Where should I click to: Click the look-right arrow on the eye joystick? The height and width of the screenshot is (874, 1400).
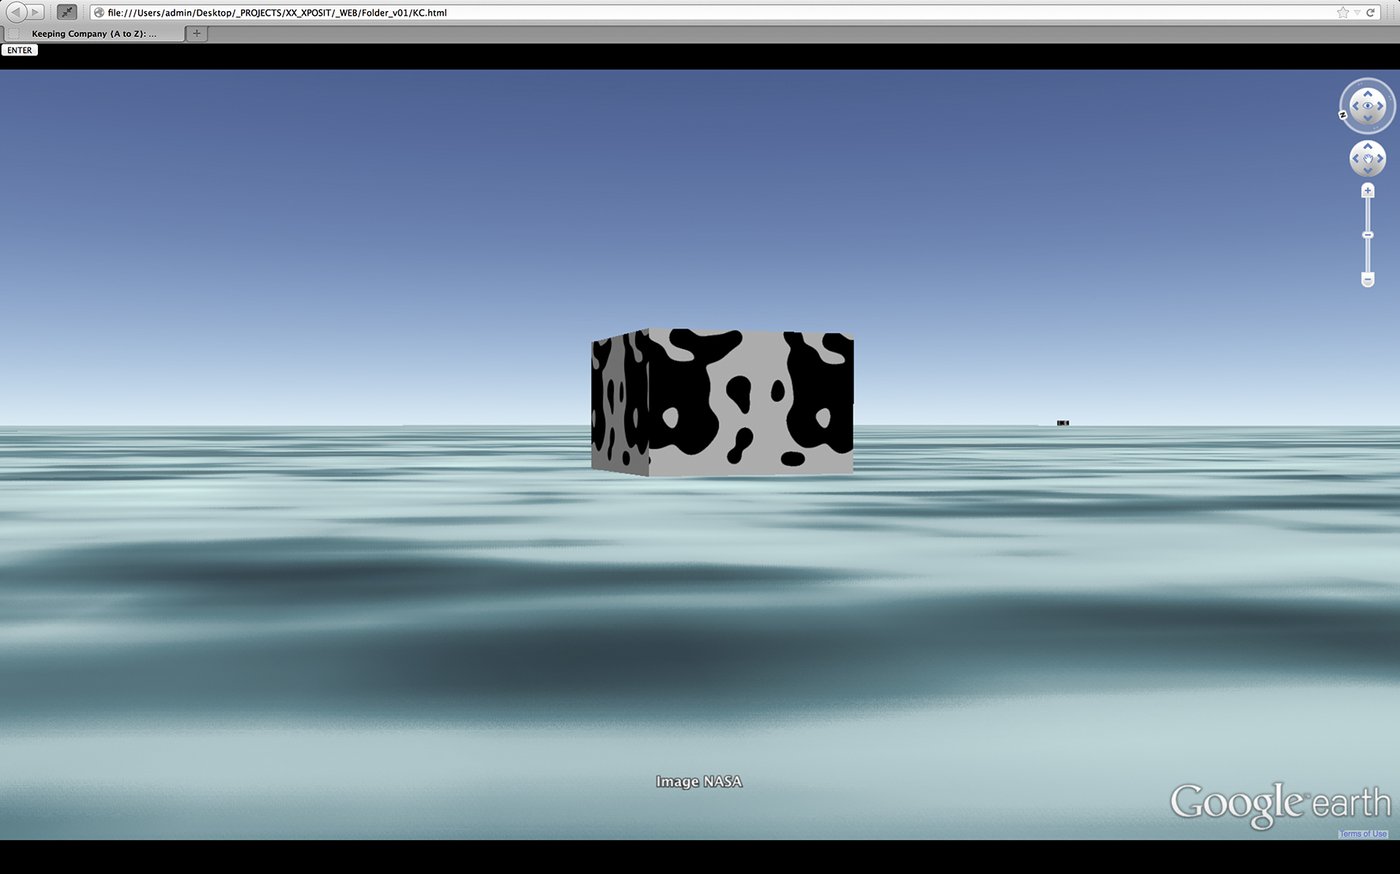tap(1381, 105)
